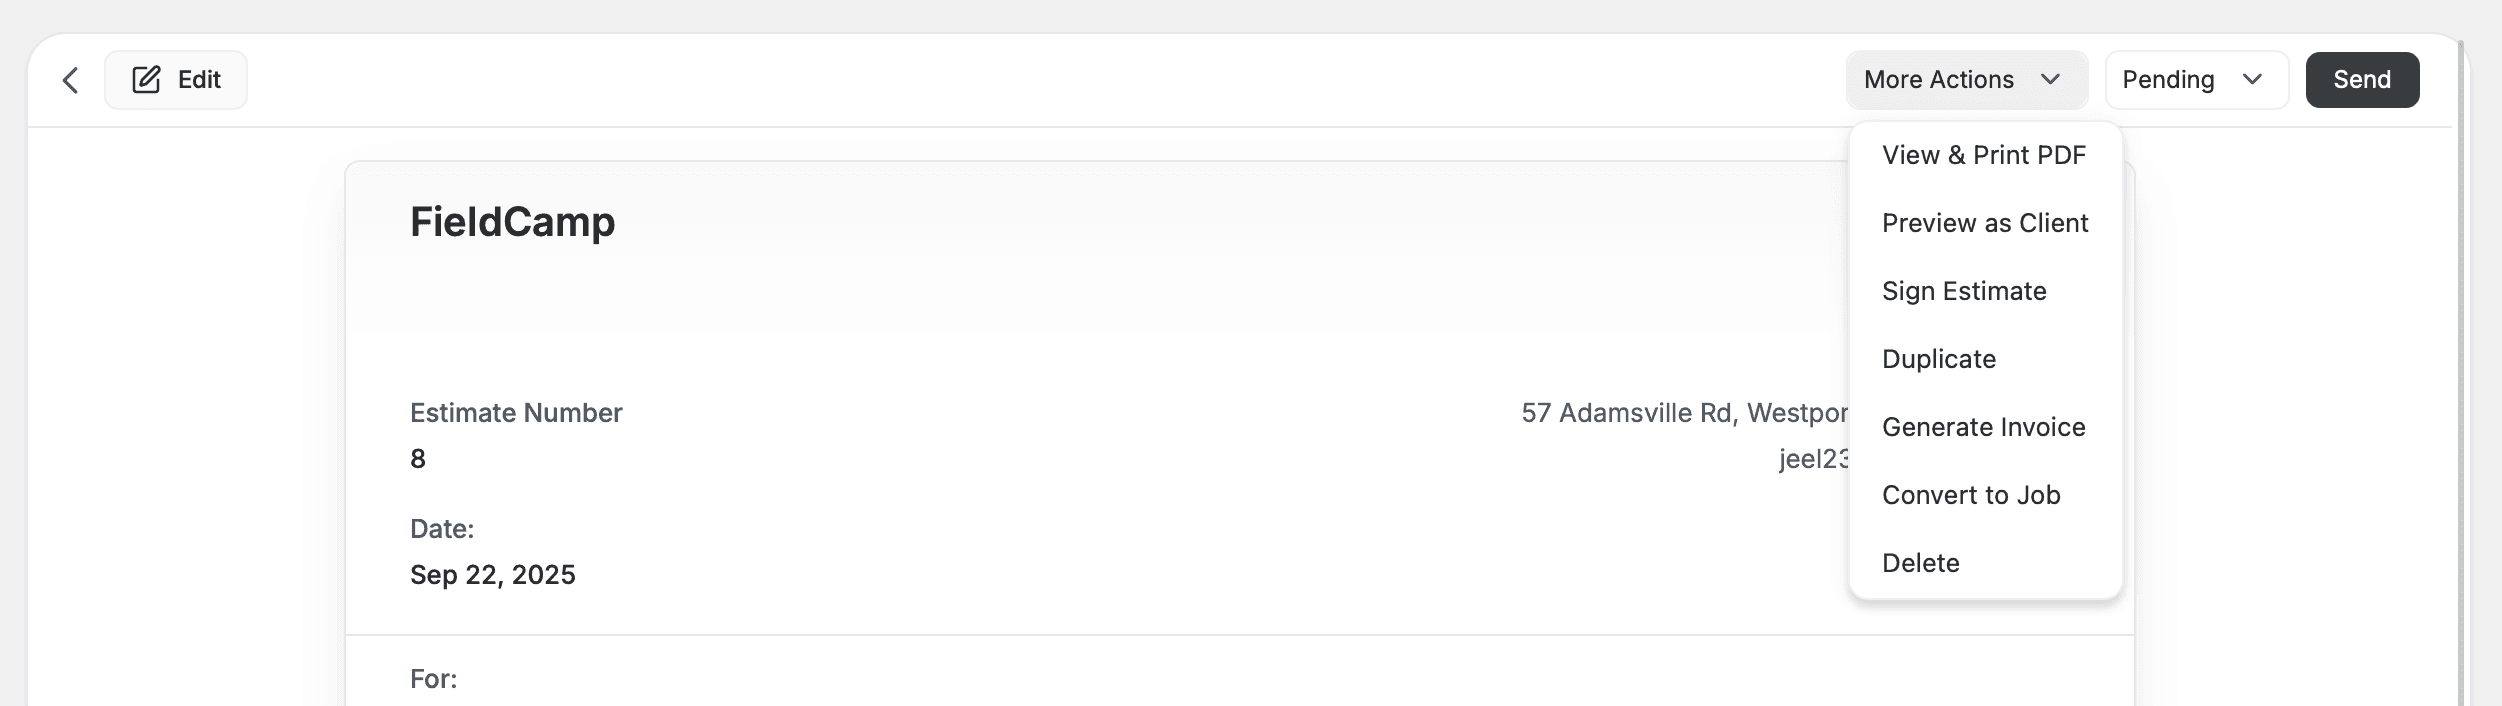This screenshot has height=706, width=2502.
Task: Click Duplicate in the actions menu
Action: [x=1938, y=359]
